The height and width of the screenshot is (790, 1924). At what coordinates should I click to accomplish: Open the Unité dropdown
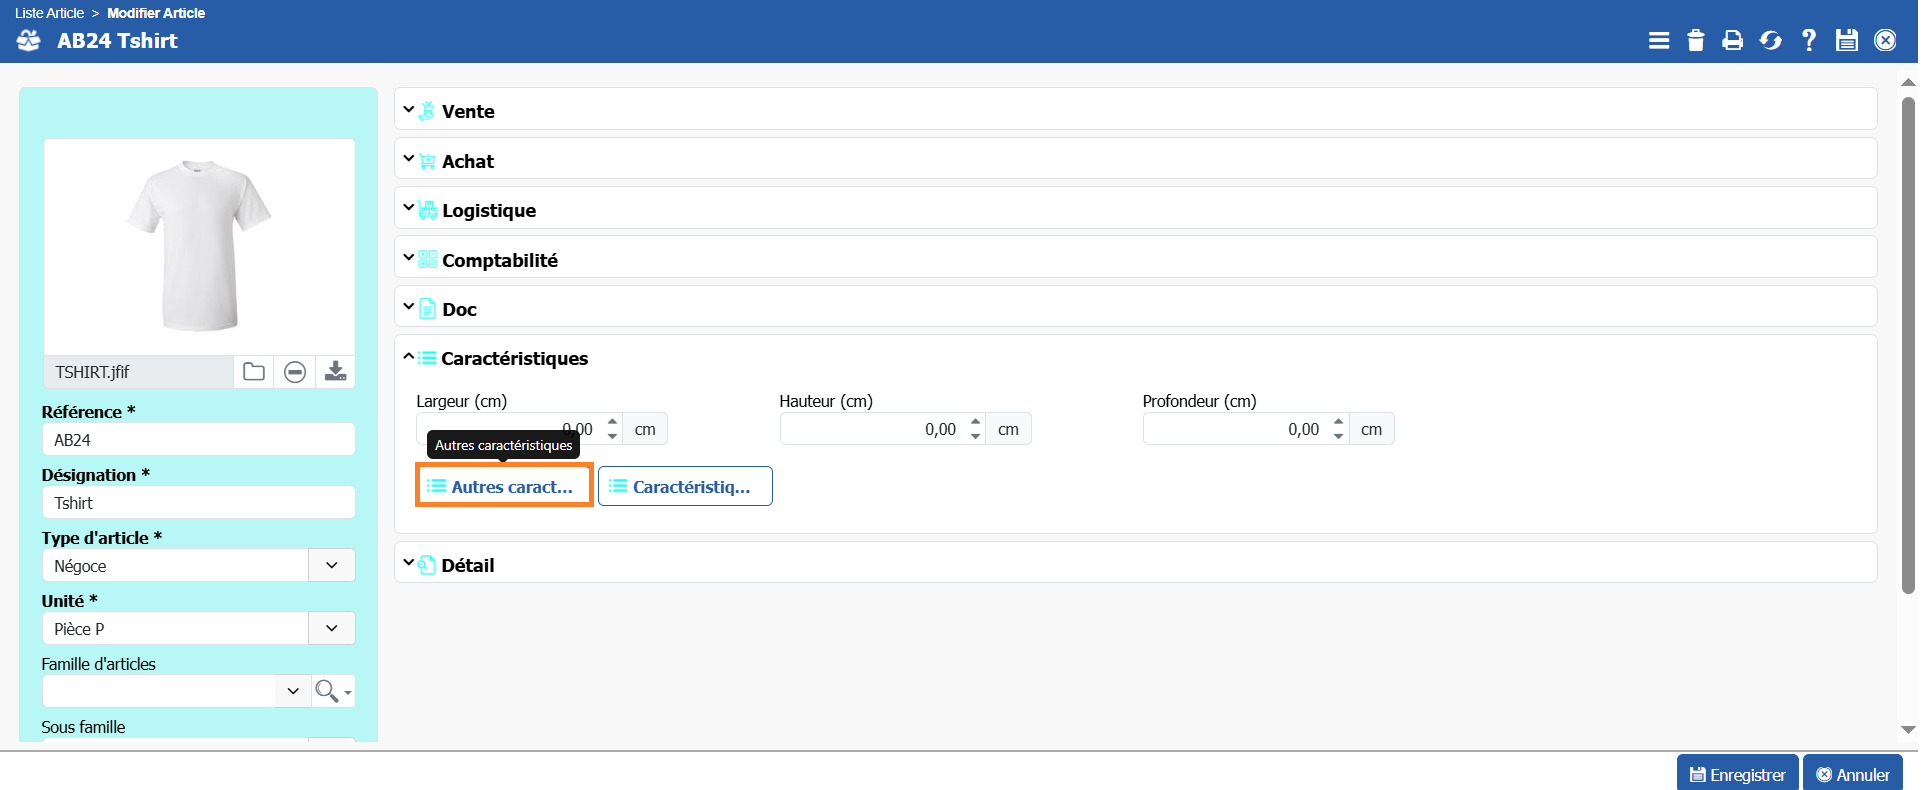point(331,628)
